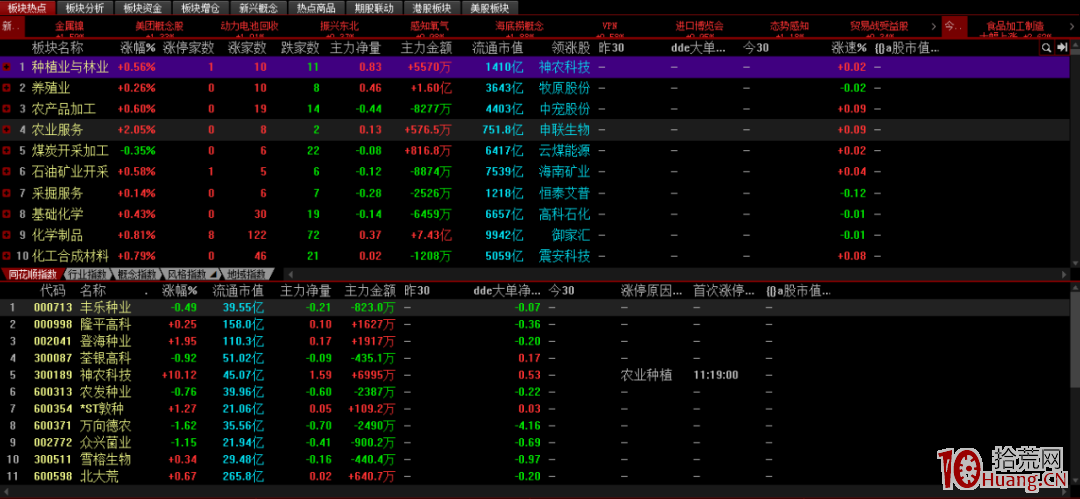The image size is (1080, 499).
Task: Select the 北大荒 stock row
Action: (534, 476)
